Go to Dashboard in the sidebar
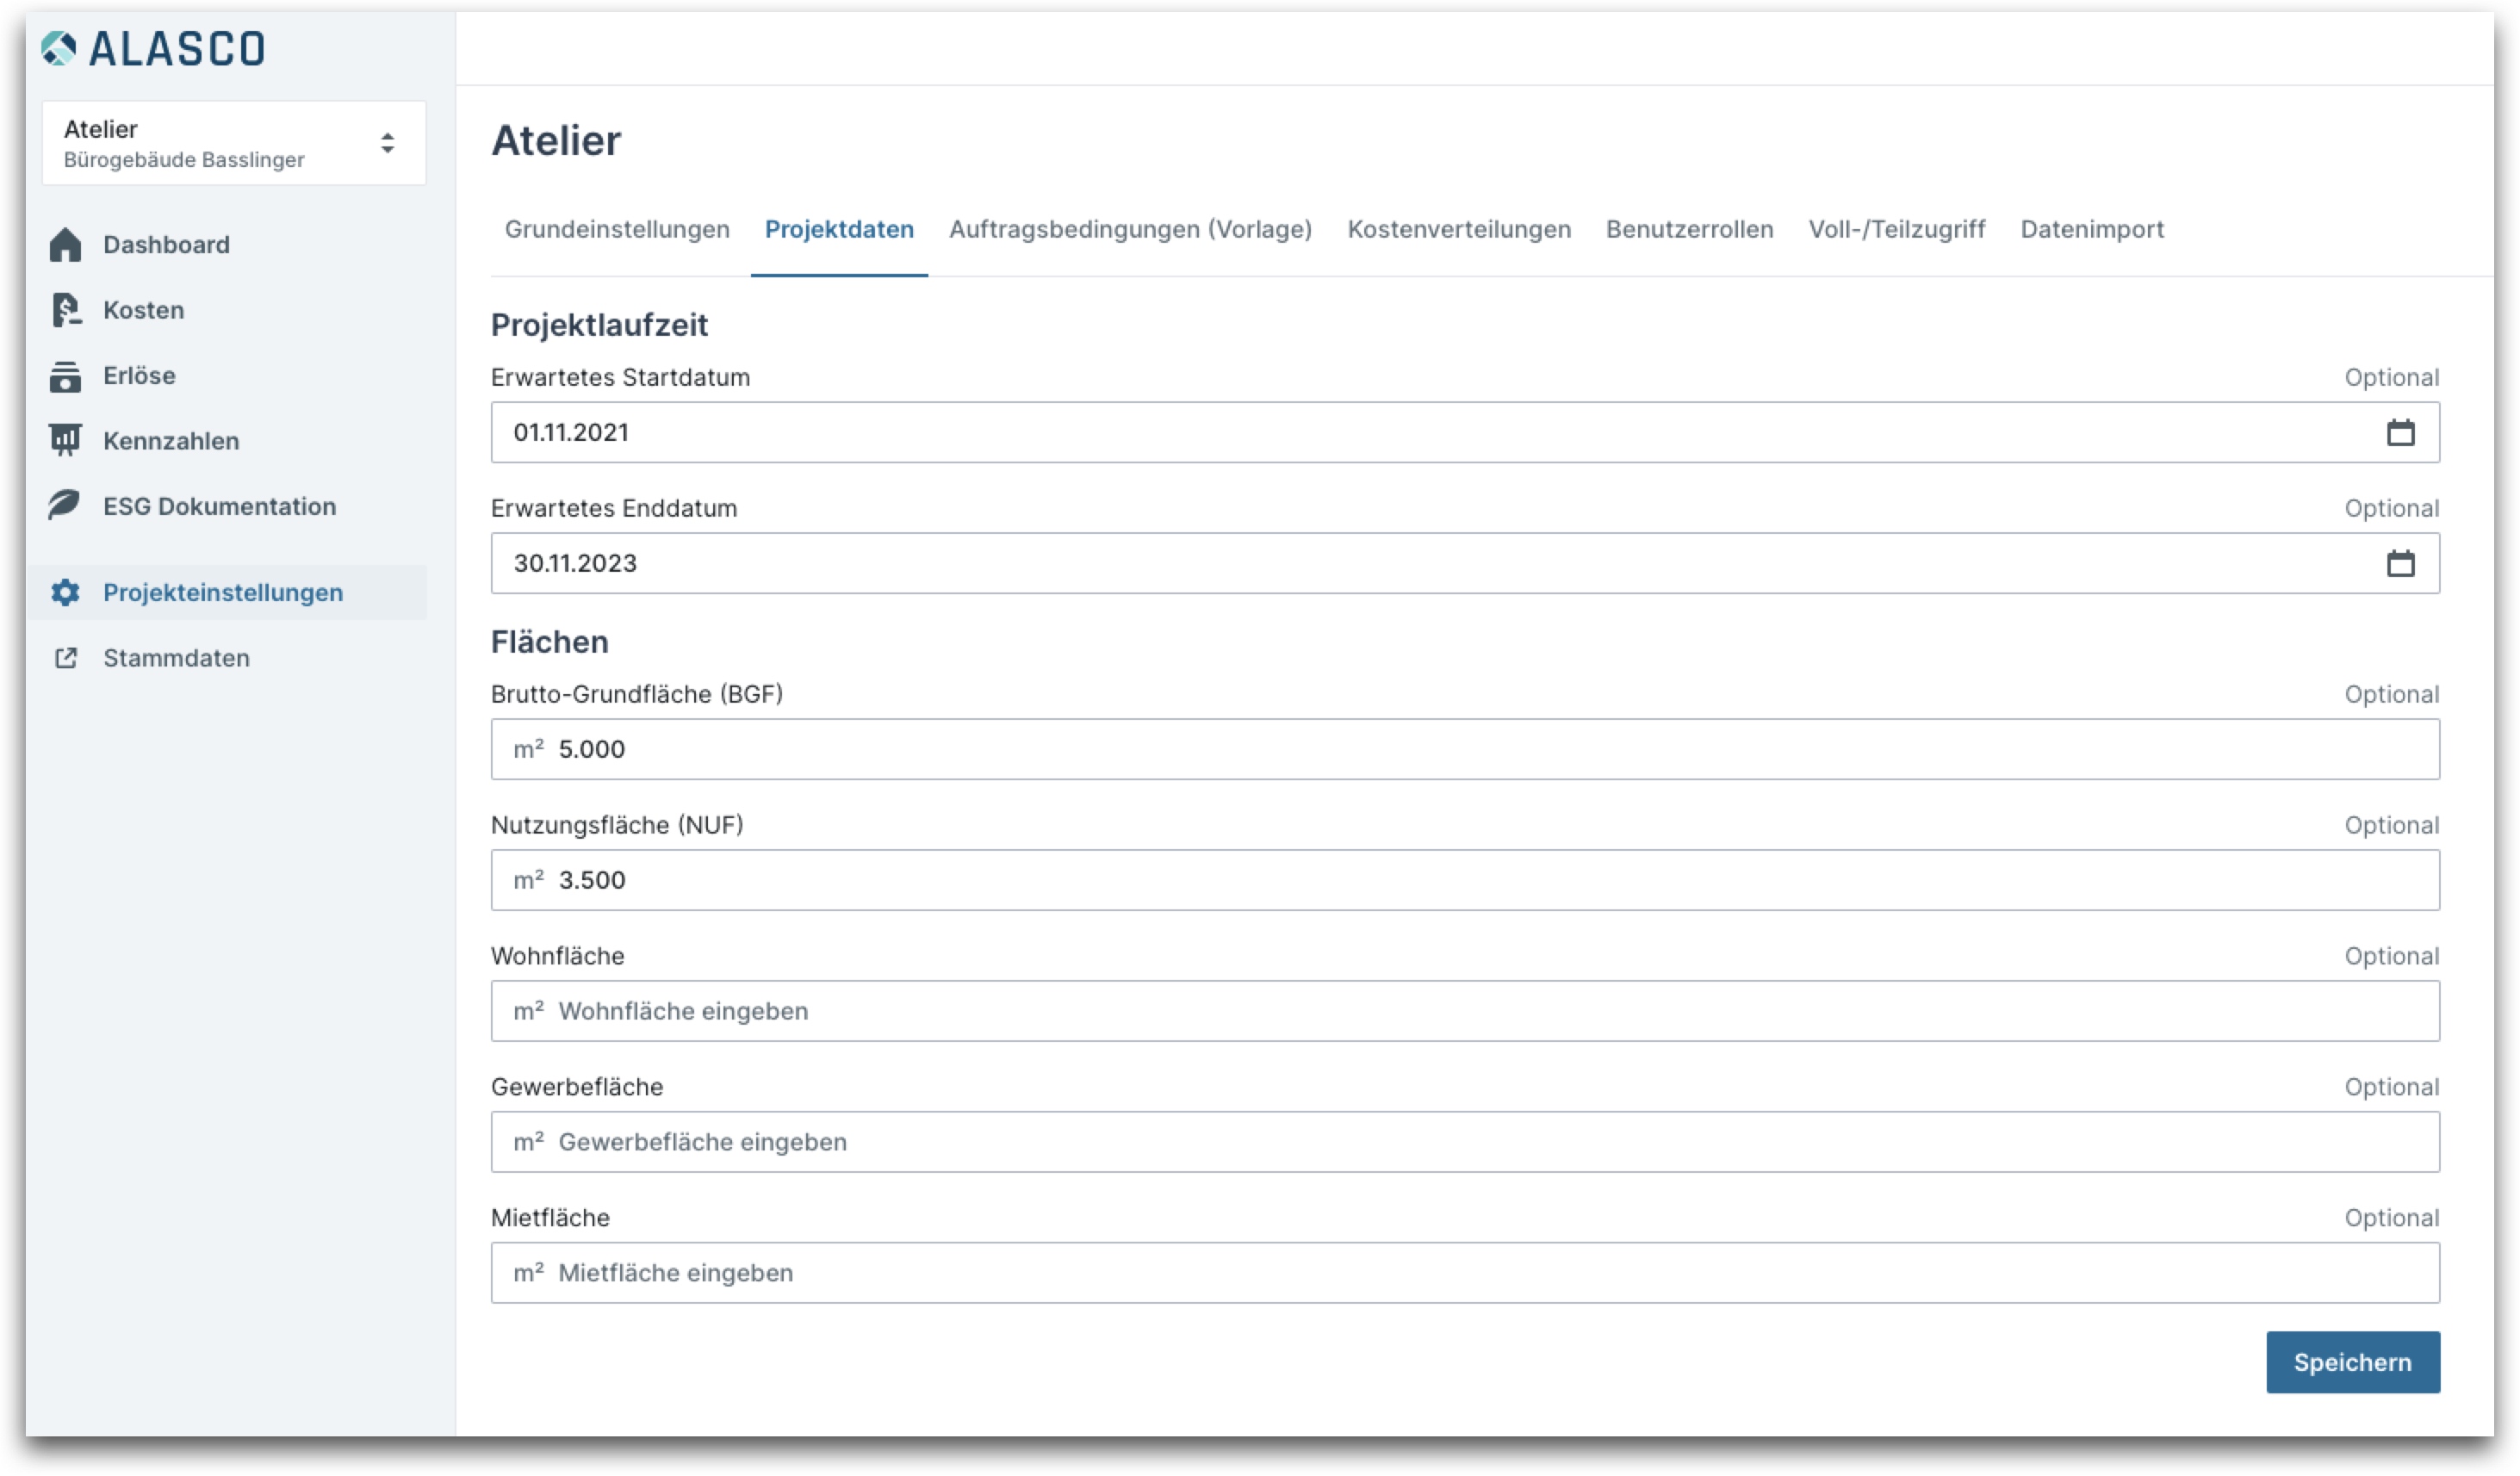Screen dimensions: 2520x1476 point(166,245)
